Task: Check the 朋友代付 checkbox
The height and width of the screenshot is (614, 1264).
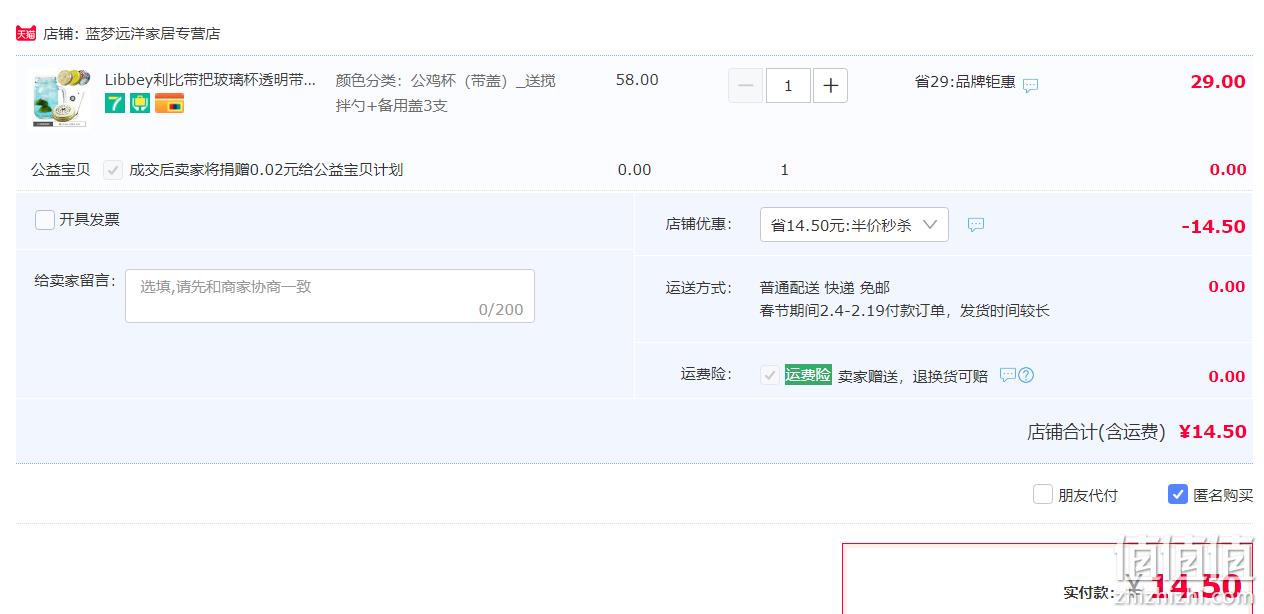Action: 1043,494
